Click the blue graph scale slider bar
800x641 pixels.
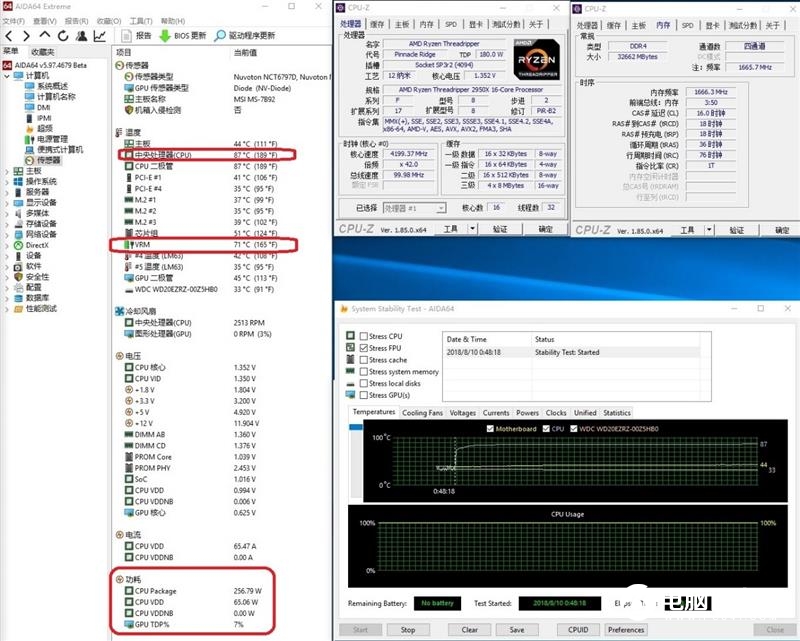[x=355, y=428]
